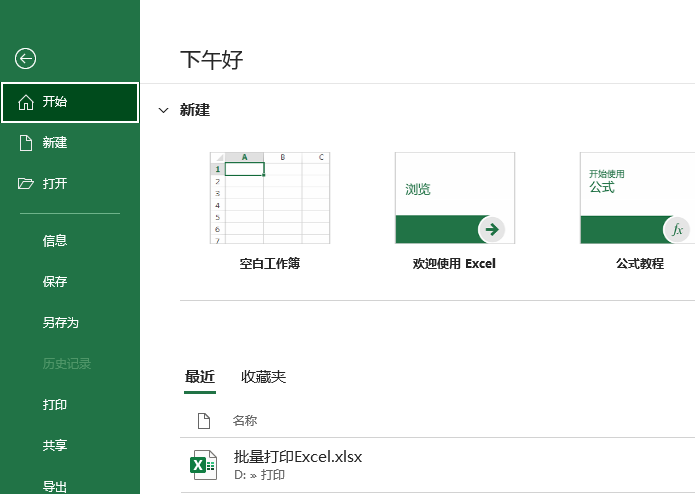Create a 空白工作簿 from the thumbnail
Screen dimensions: 695x494
pos(270,198)
